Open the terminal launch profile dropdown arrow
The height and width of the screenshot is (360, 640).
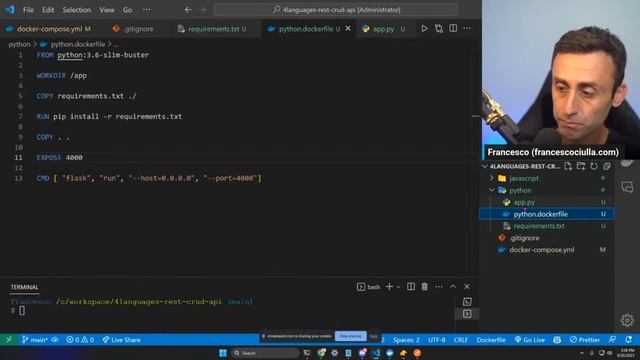click(x=398, y=287)
